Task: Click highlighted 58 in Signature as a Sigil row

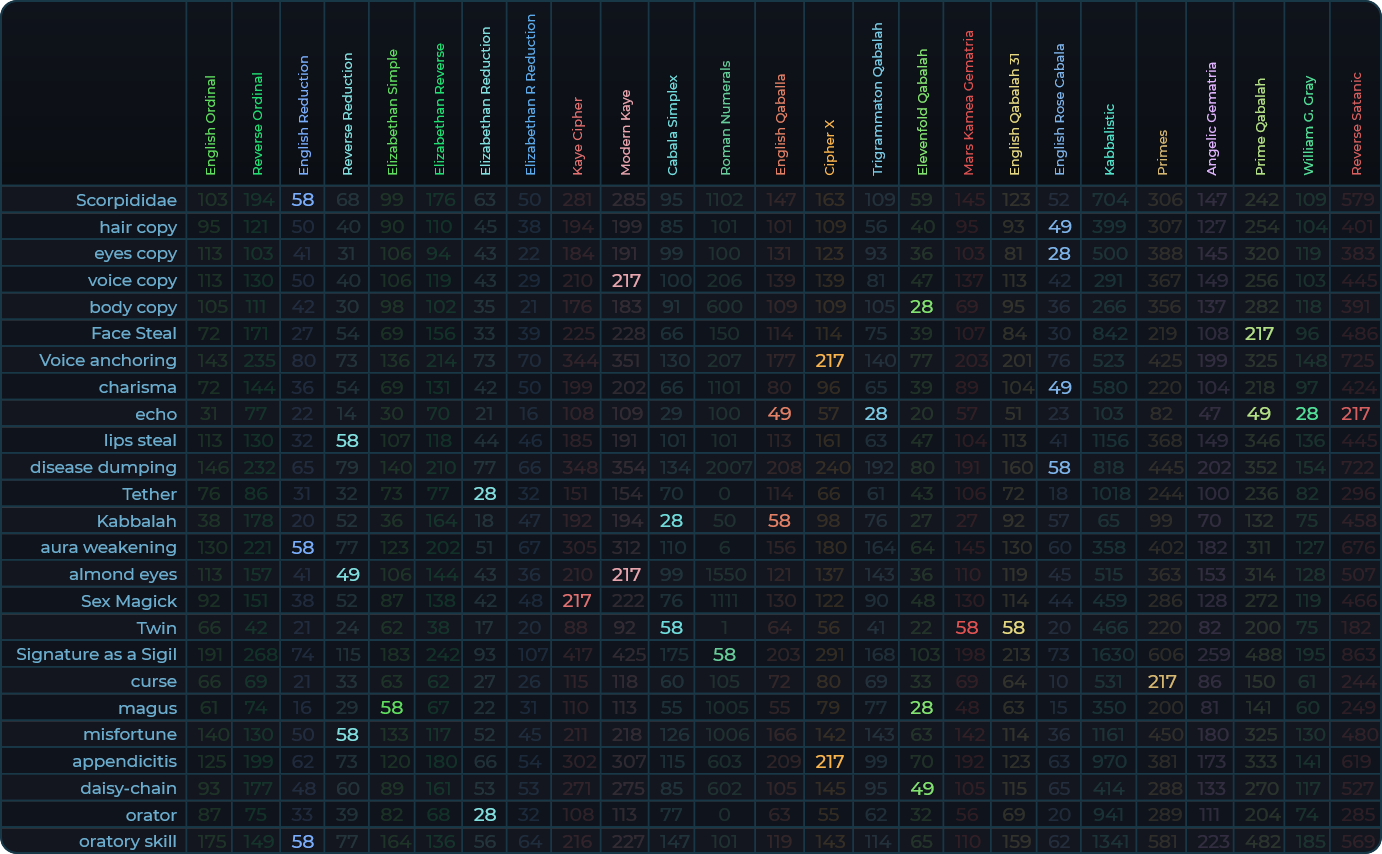Action: (x=725, y=654)
